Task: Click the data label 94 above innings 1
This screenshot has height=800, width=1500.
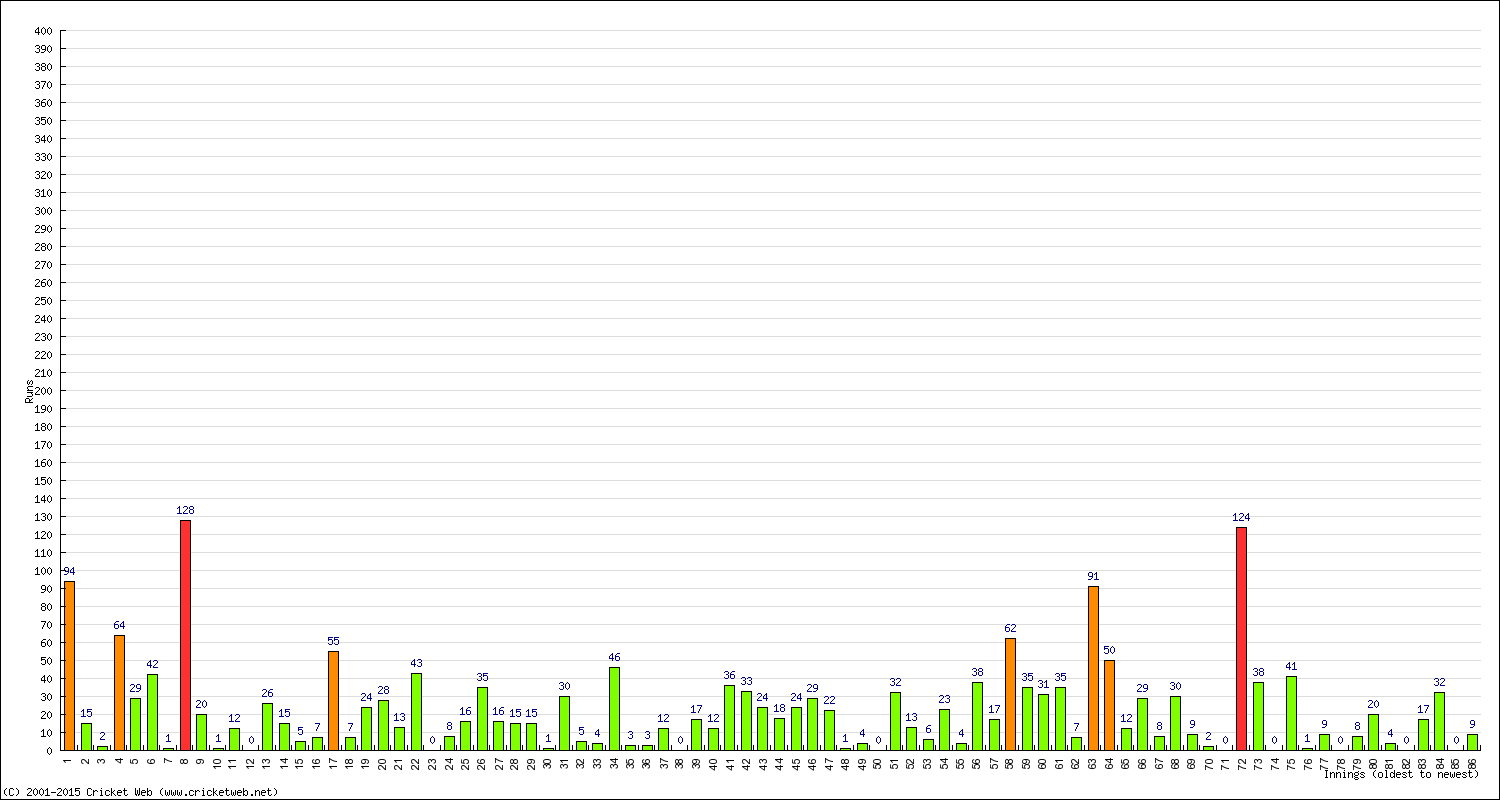Action: [69, 571]
